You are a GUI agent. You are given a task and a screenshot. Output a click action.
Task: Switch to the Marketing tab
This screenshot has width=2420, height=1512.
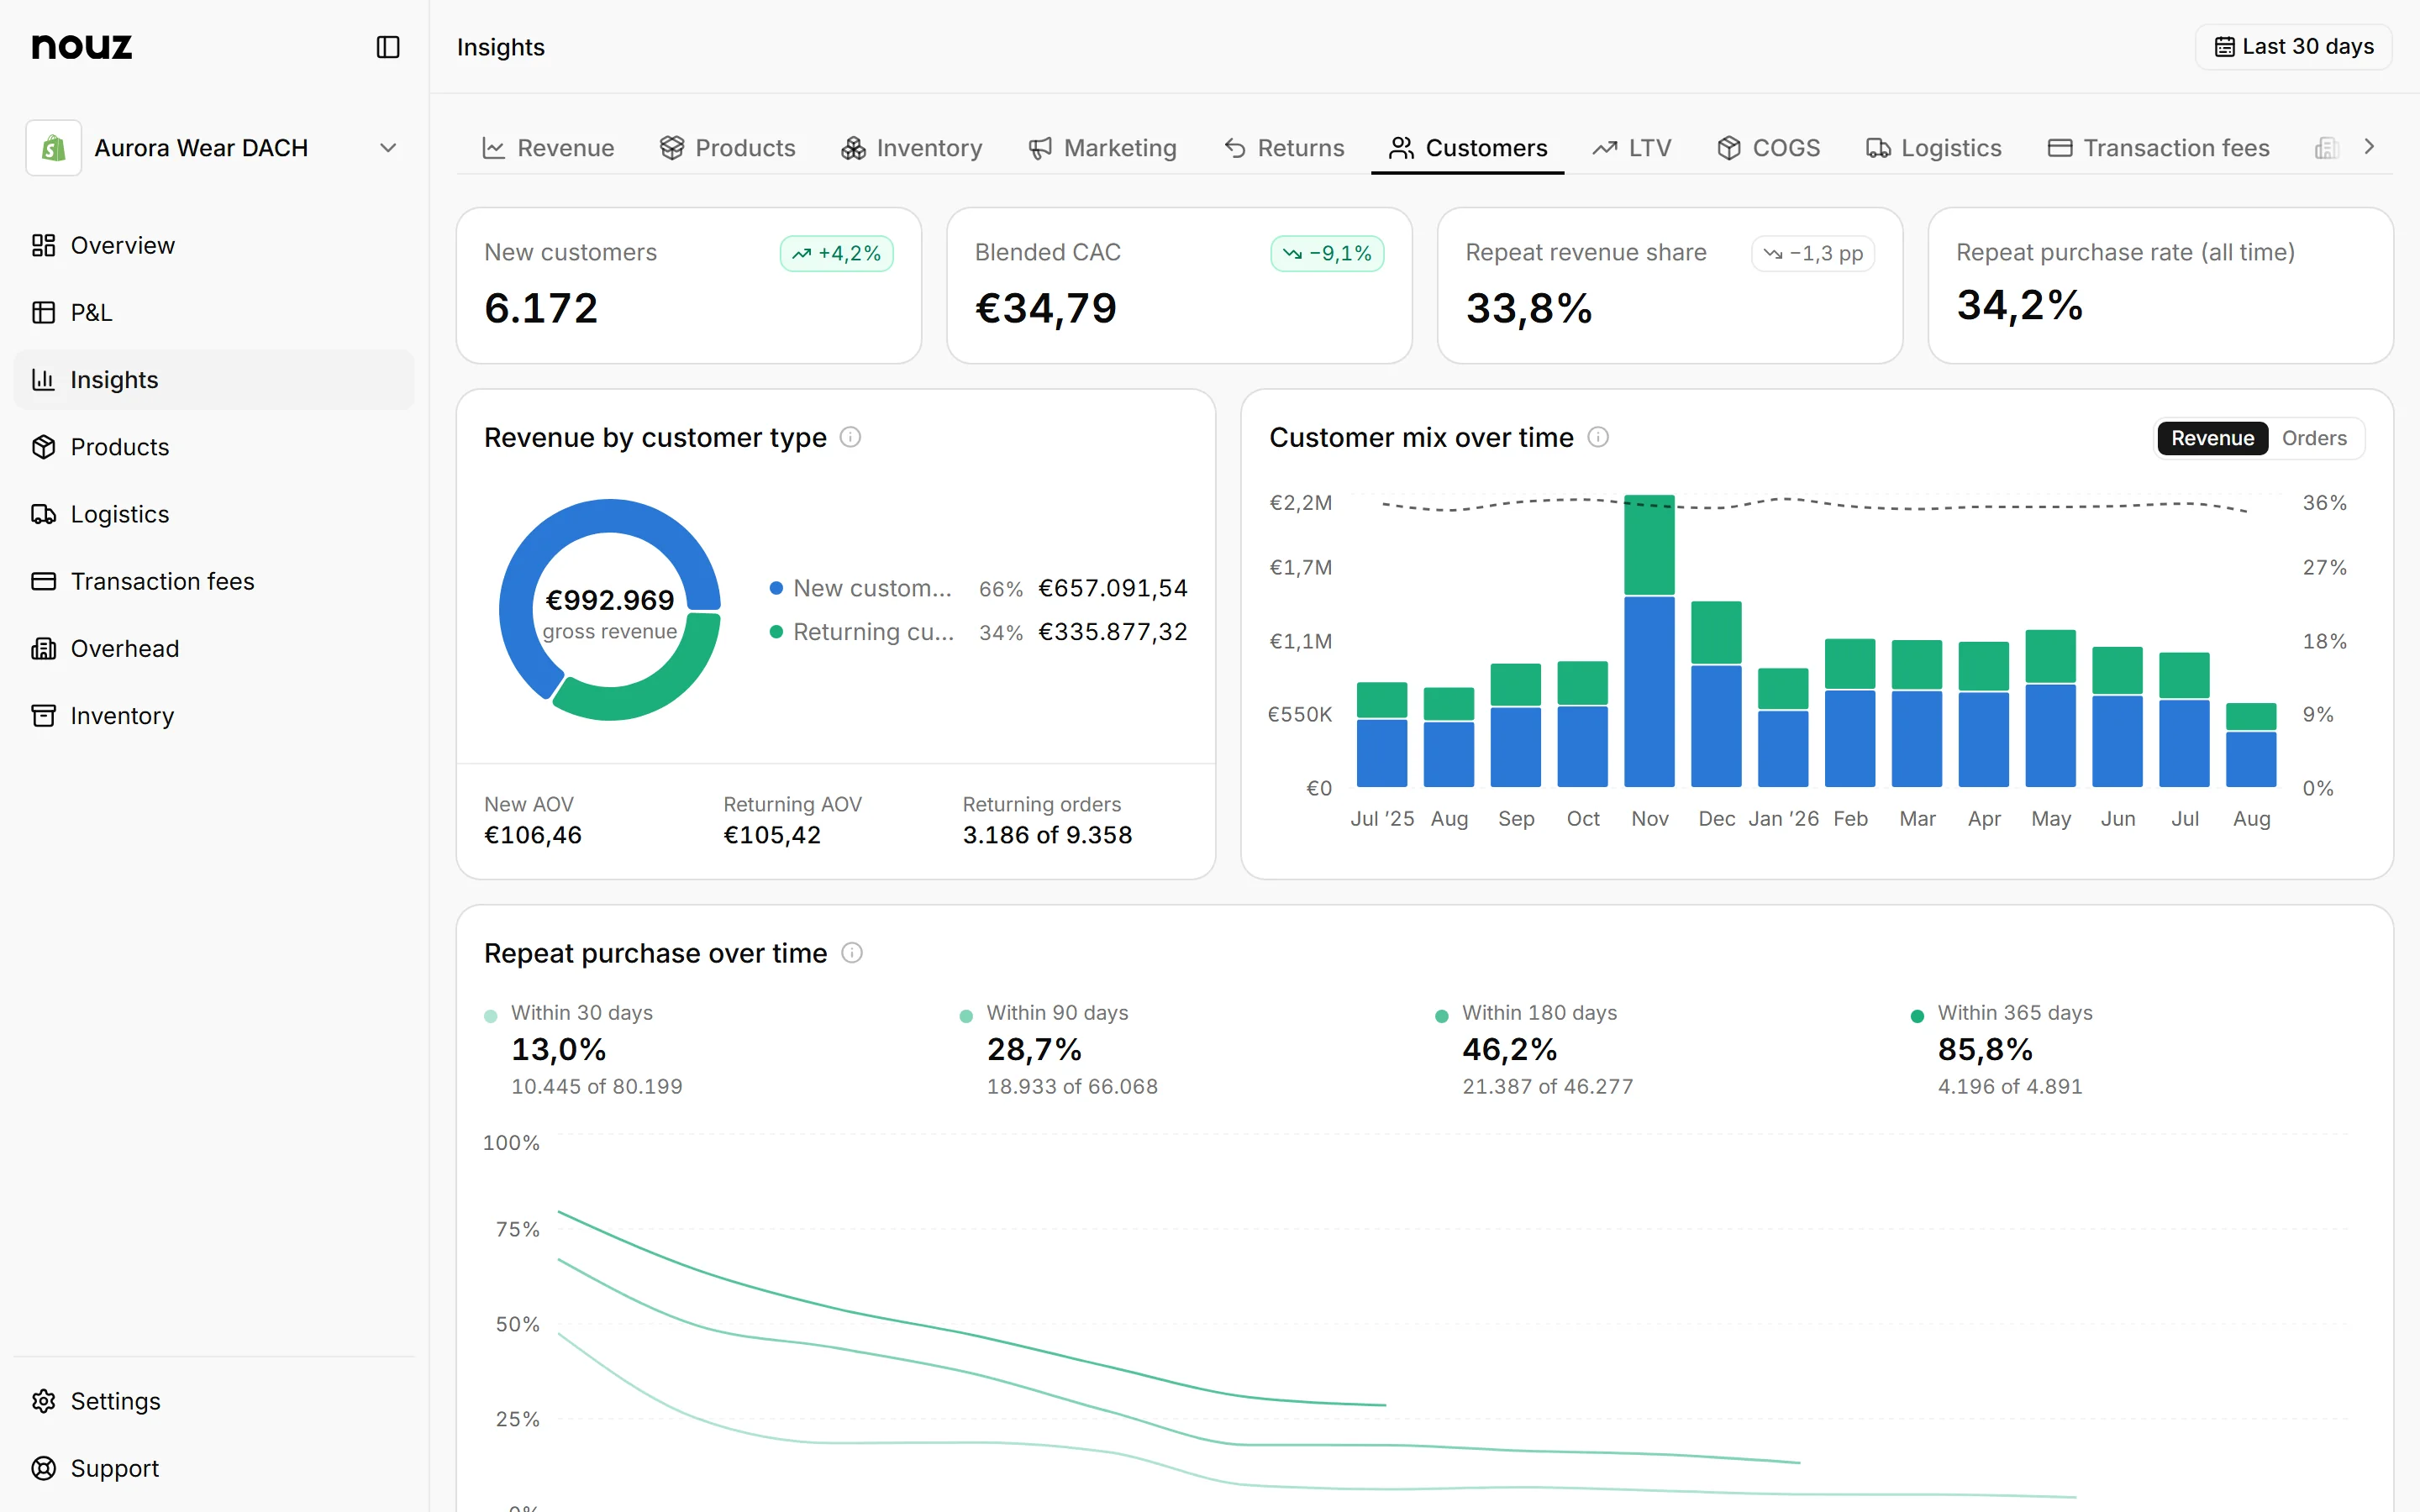tap(1103, 148)
